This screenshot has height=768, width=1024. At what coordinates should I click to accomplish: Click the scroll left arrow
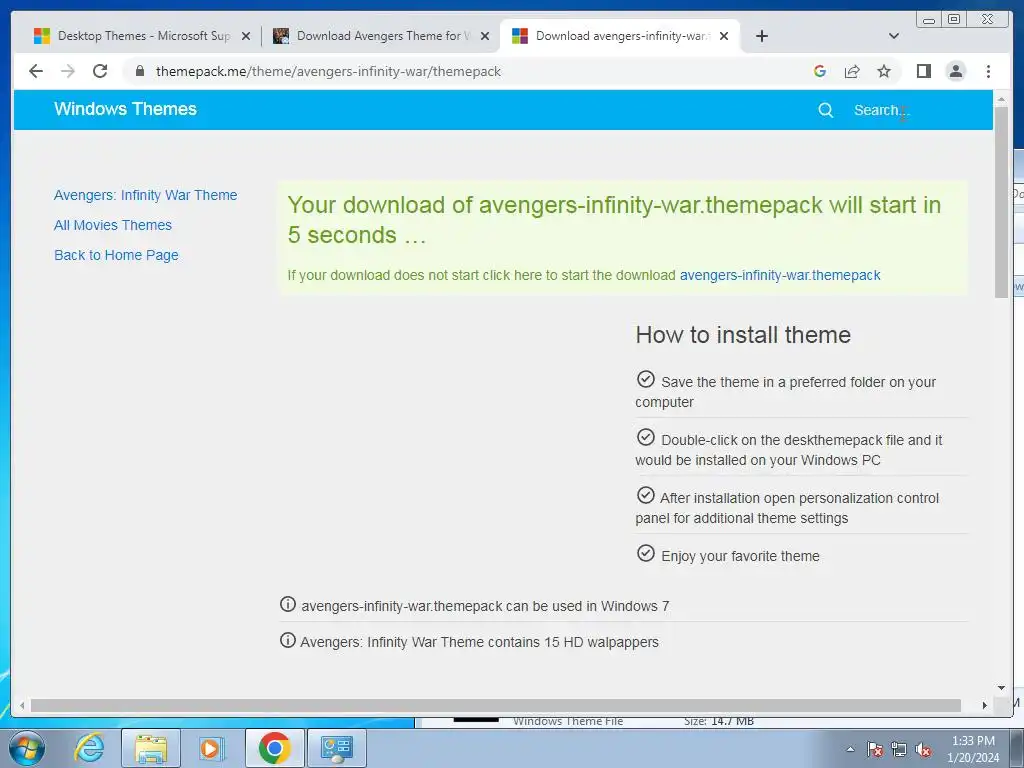pyautogui.click(x=22, y=705)
